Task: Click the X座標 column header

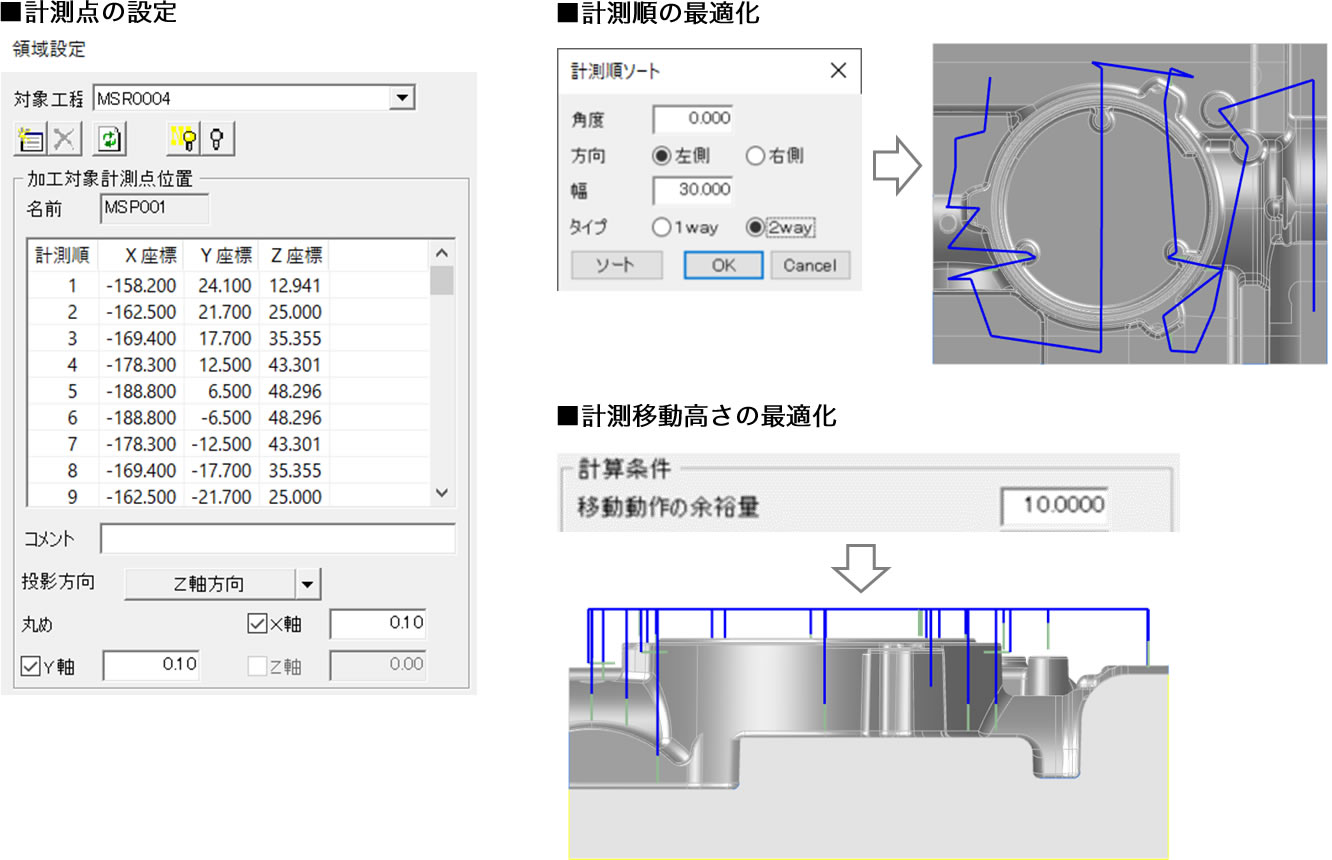Action: (x=142, y=255)
